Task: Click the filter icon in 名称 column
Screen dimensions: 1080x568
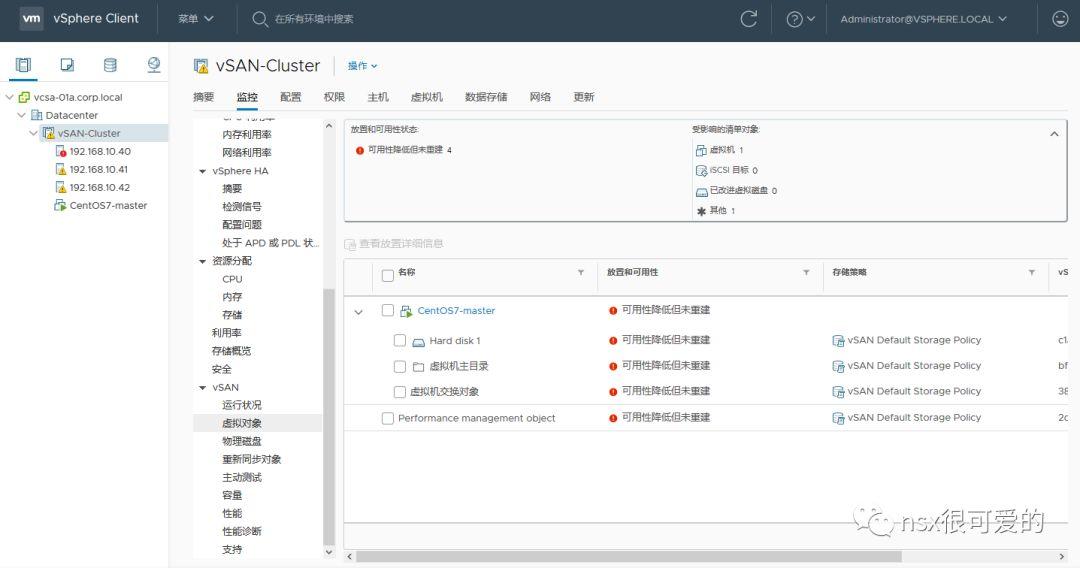Action: pyautogui.click(x=581, y=273)
